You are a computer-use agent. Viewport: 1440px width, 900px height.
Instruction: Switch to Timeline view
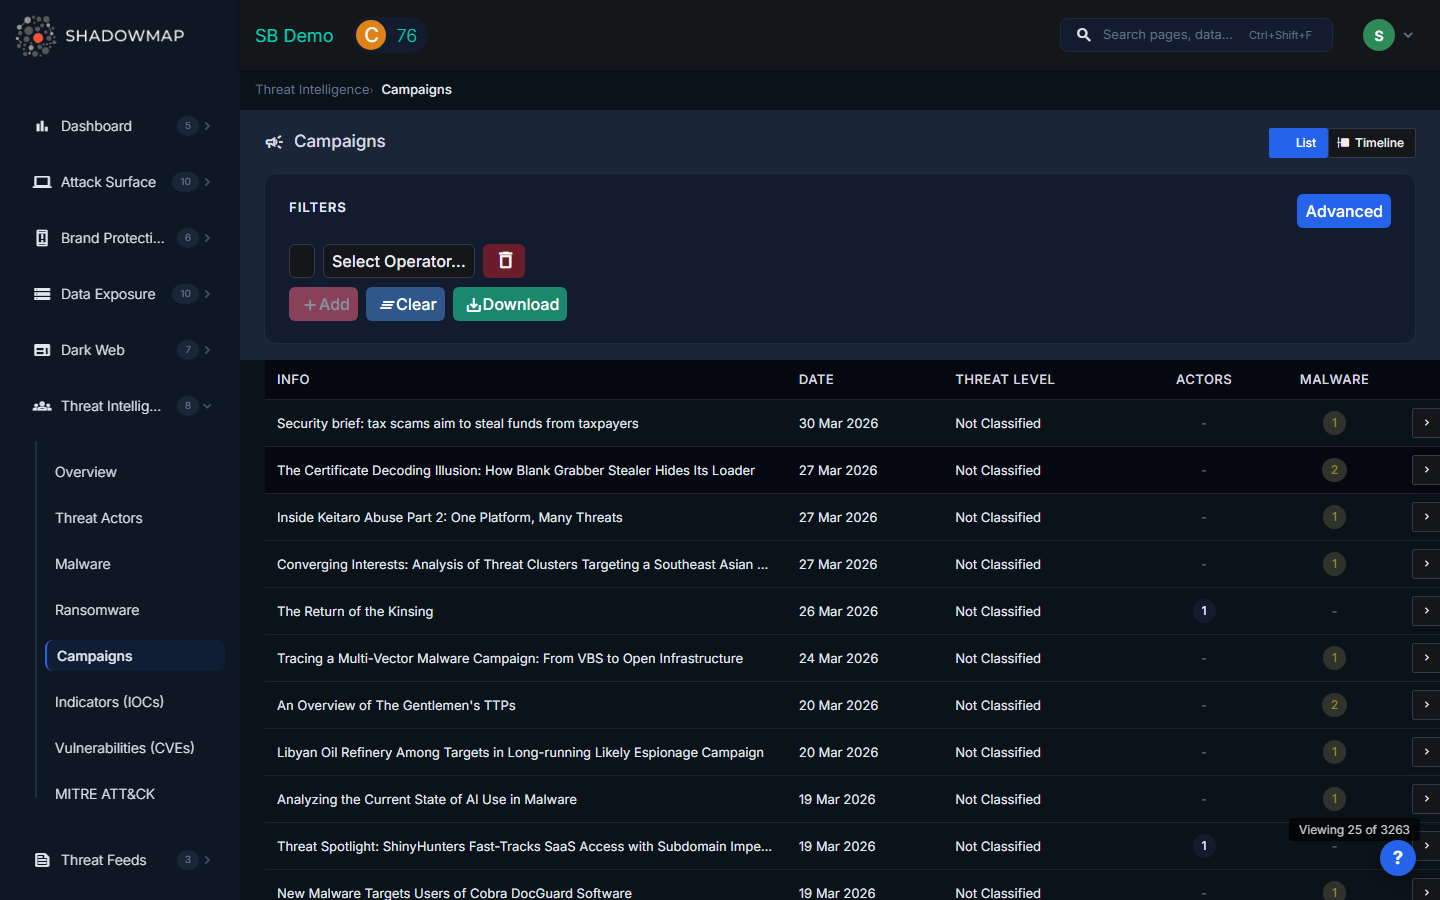(1371, 143)
